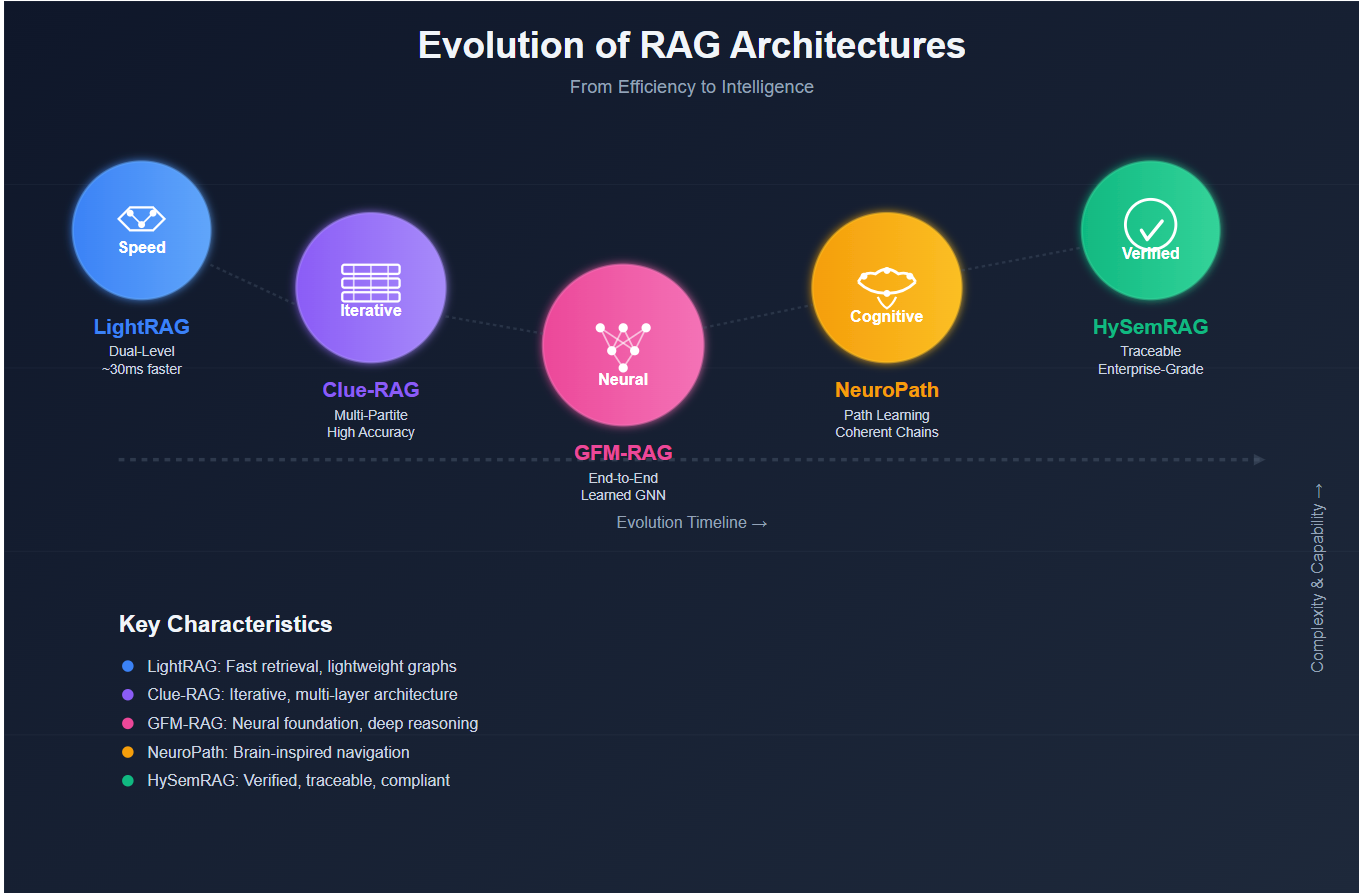Click the "Cognitive" label inside the orange circle
The height and width of the screenshot is (893, 1359).
[x=886, y=316]
